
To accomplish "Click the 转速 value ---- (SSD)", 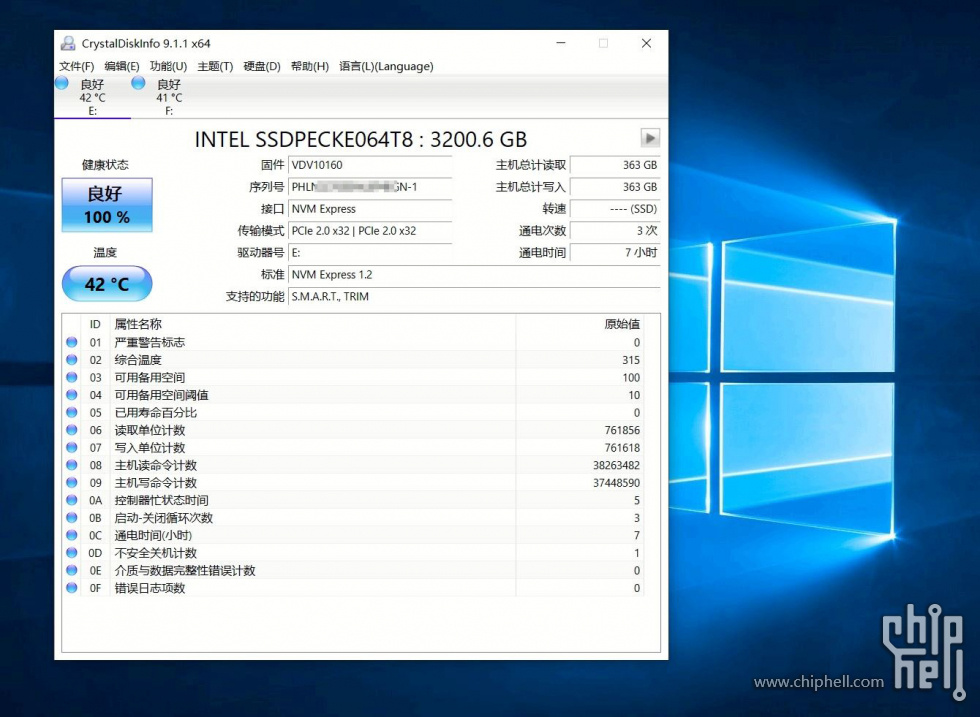I will pos(616,209).
